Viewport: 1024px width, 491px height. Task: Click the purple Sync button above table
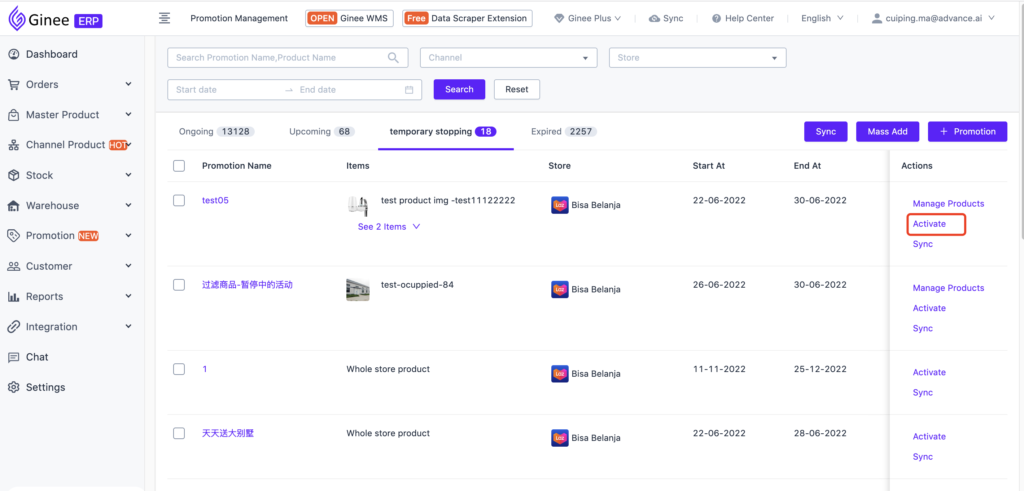(825, 131)
